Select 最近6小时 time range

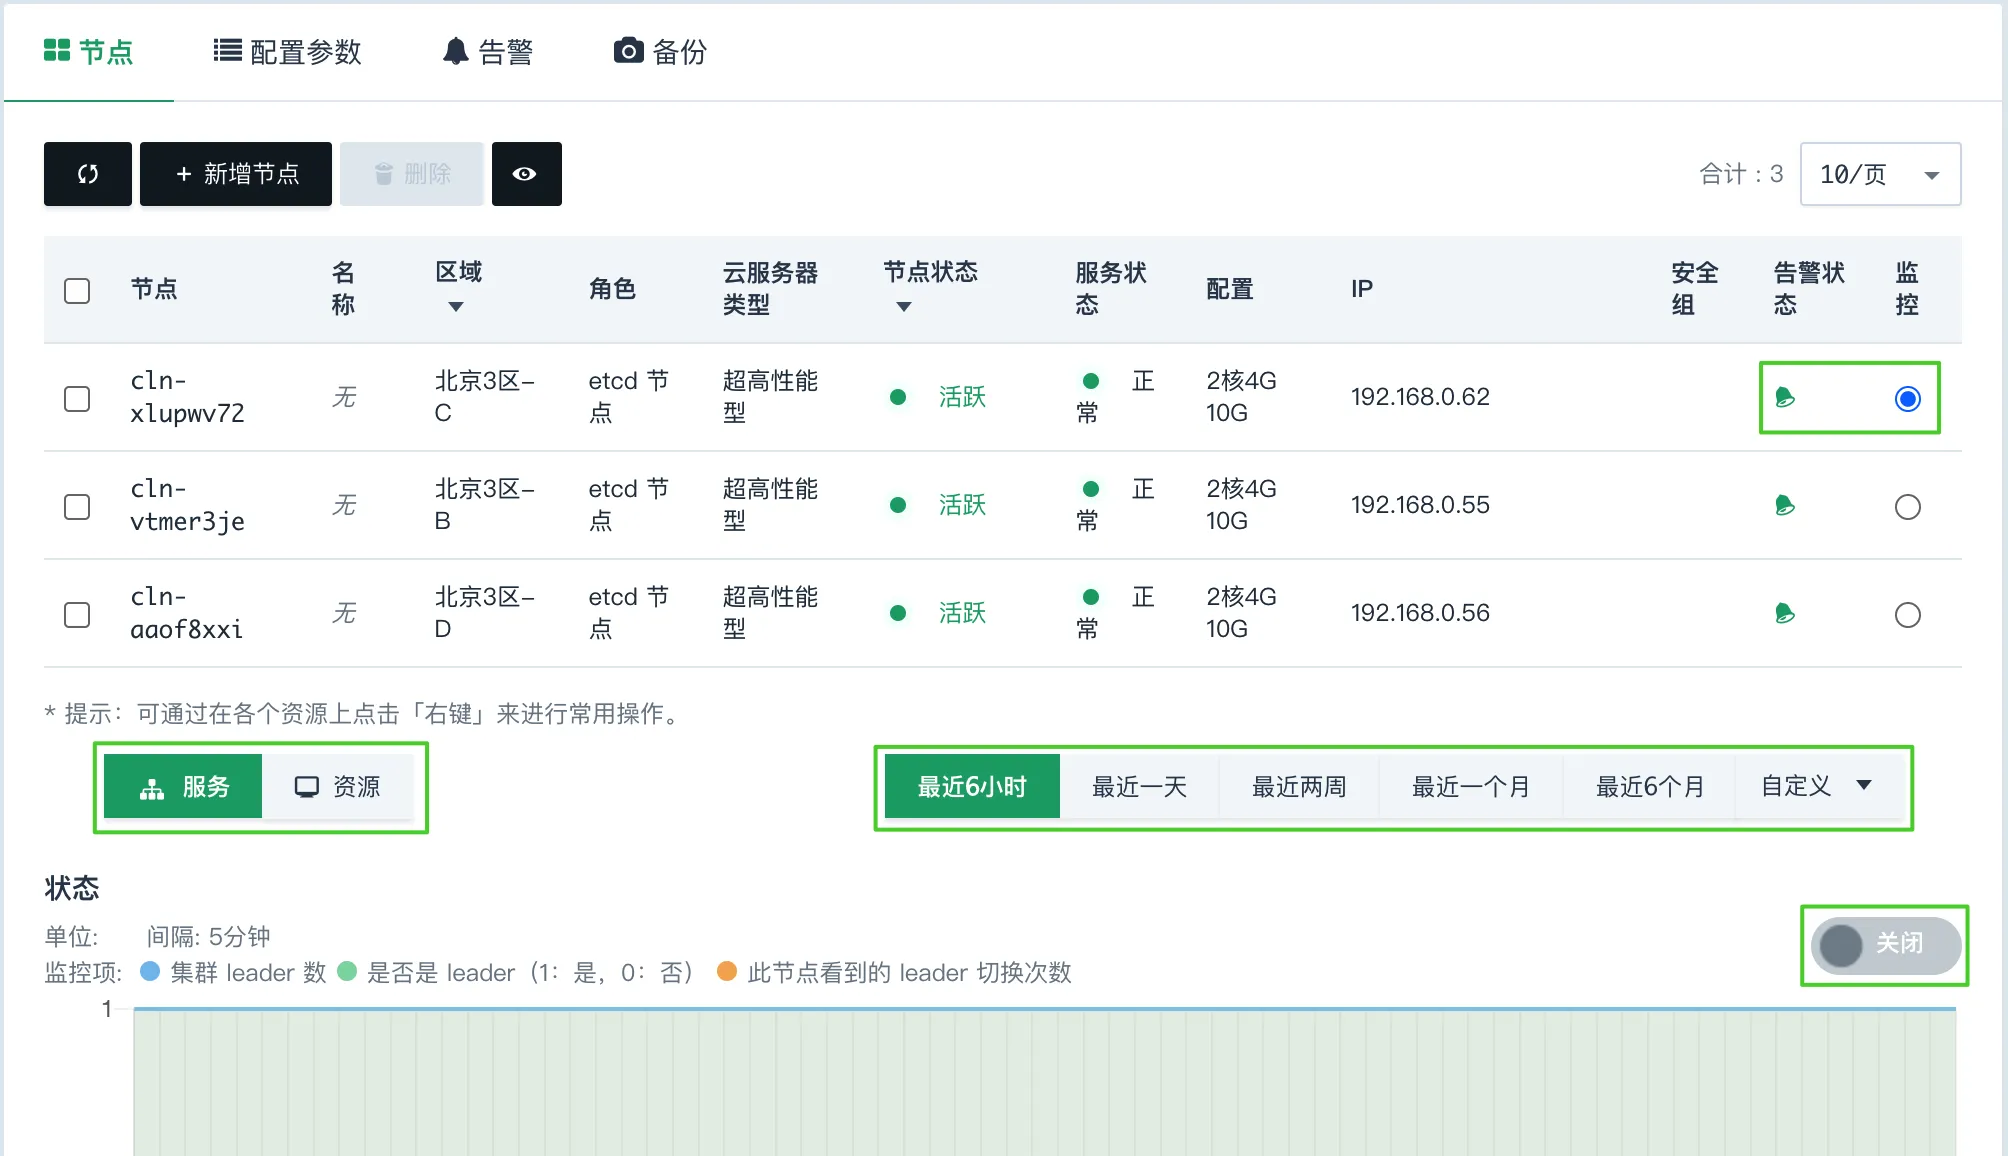click(972, 787)
